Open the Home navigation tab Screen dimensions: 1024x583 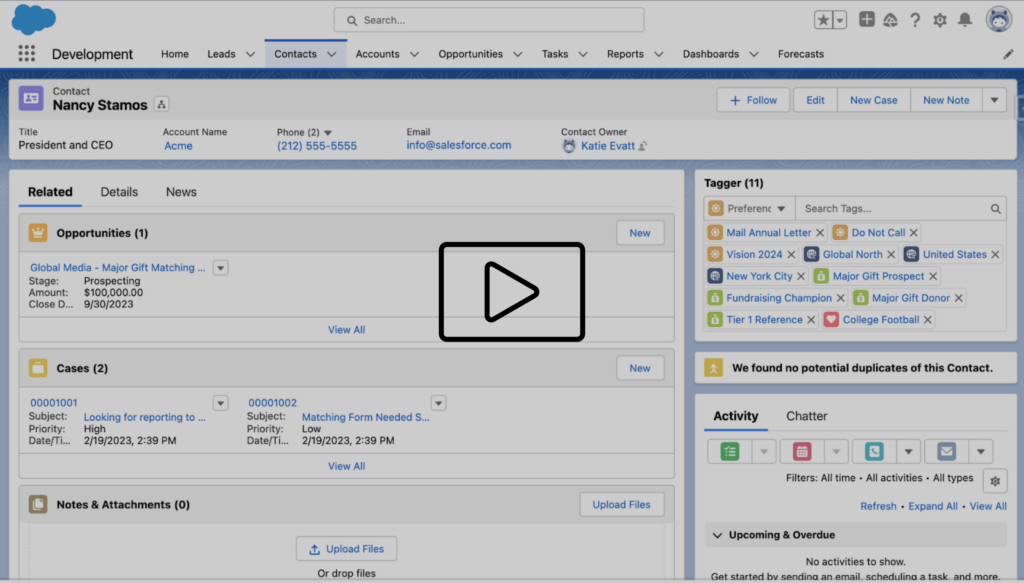point(174,54)
